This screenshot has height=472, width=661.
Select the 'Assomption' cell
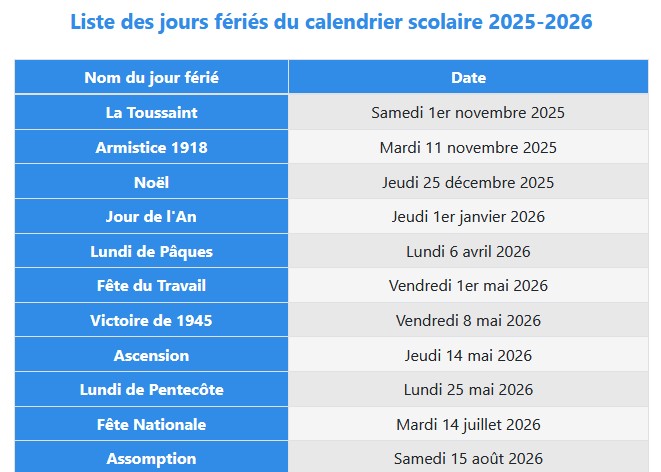[x=151, y=457]
